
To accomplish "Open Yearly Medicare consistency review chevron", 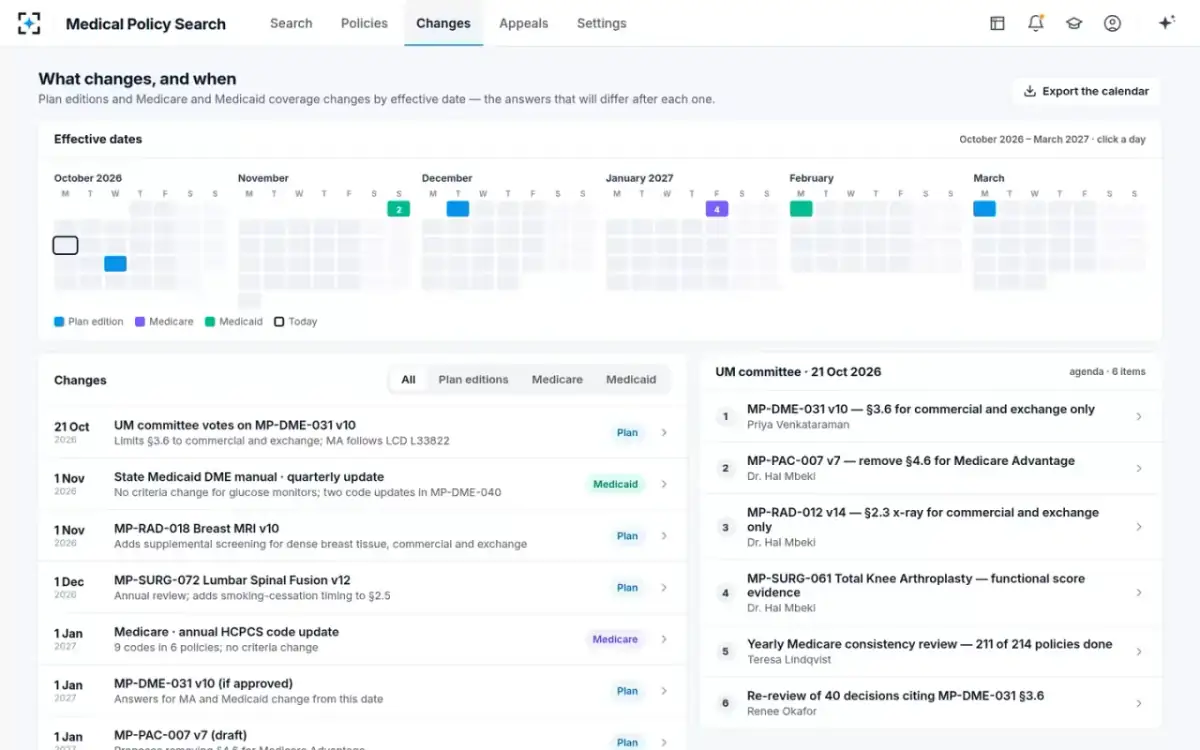I will (x=1139, y=651).
